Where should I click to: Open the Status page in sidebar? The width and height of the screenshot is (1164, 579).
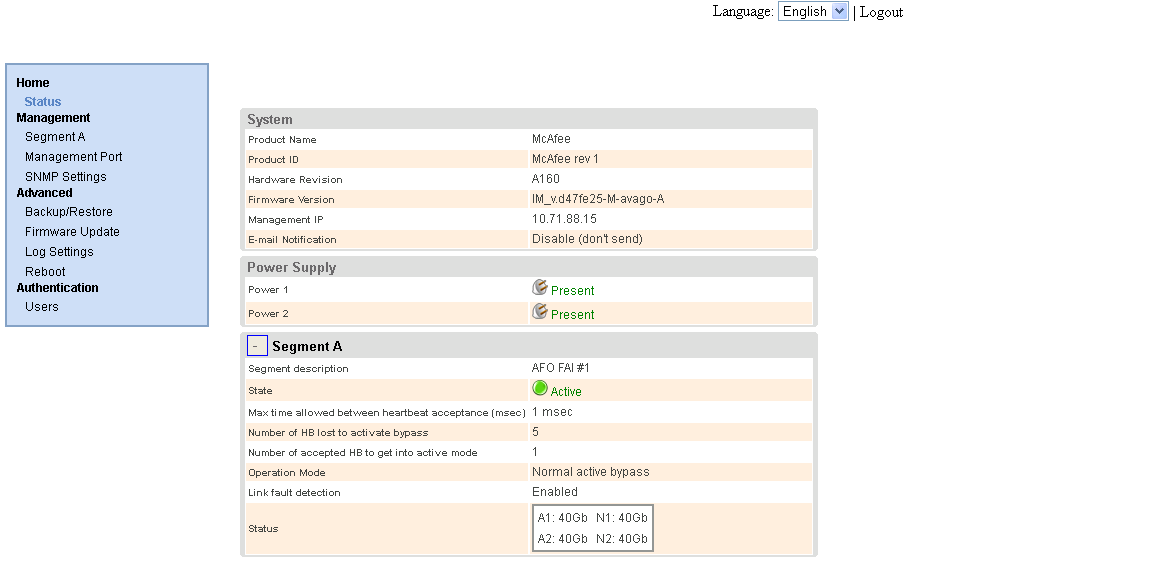[43, 102]
